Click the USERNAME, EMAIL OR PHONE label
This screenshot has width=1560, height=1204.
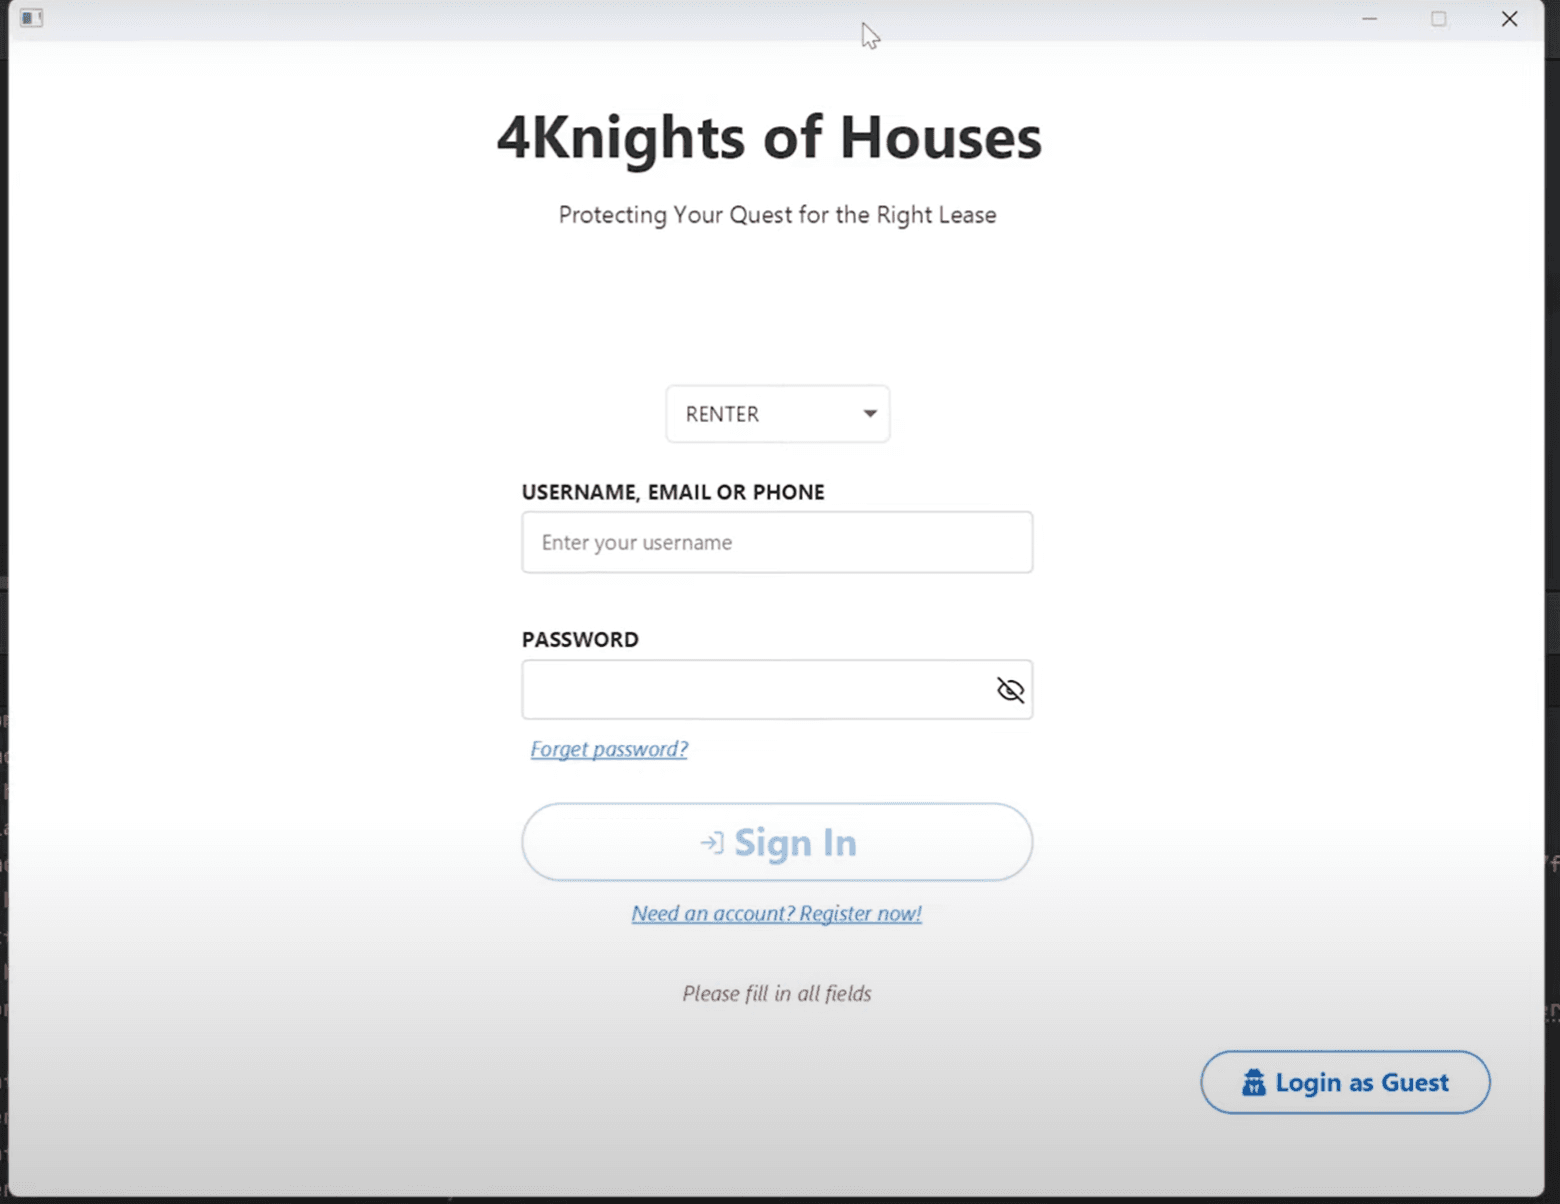coord(672,491)
